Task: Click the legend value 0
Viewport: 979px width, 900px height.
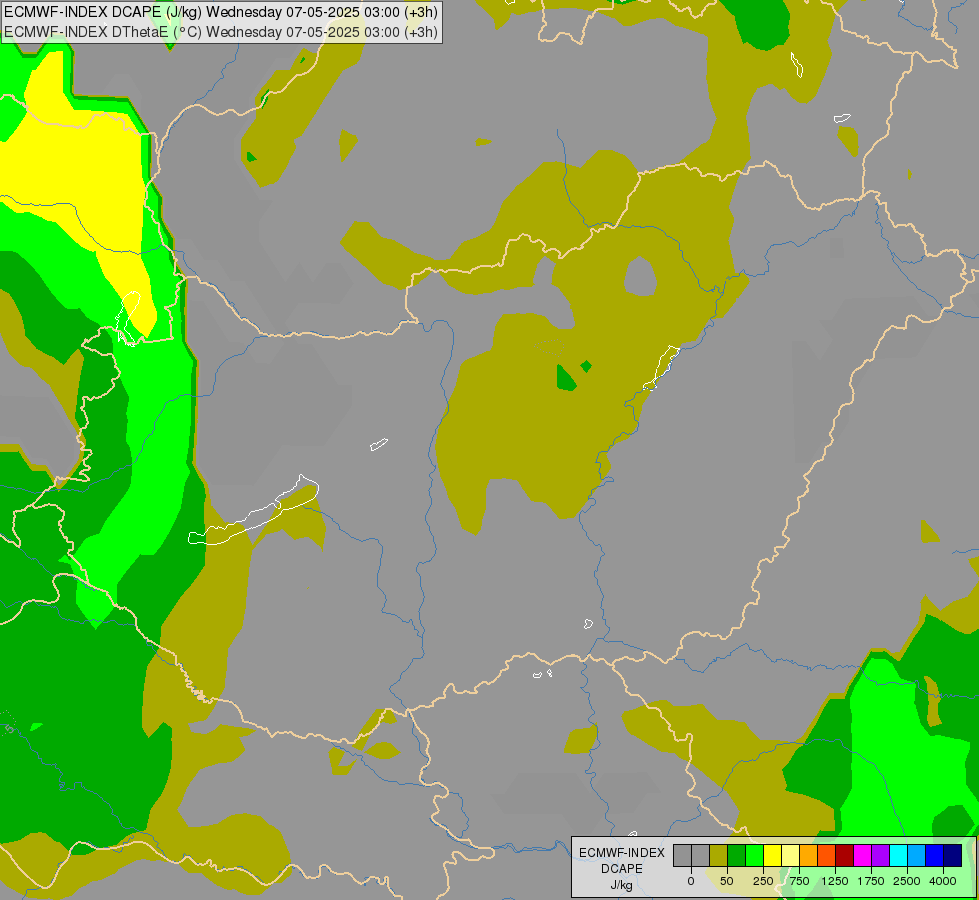Action: click(x=691, y=881)
